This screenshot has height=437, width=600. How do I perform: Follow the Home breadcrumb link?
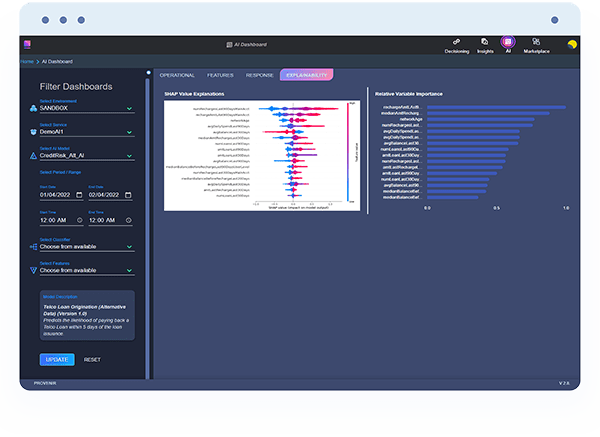(x=27, y=62)
